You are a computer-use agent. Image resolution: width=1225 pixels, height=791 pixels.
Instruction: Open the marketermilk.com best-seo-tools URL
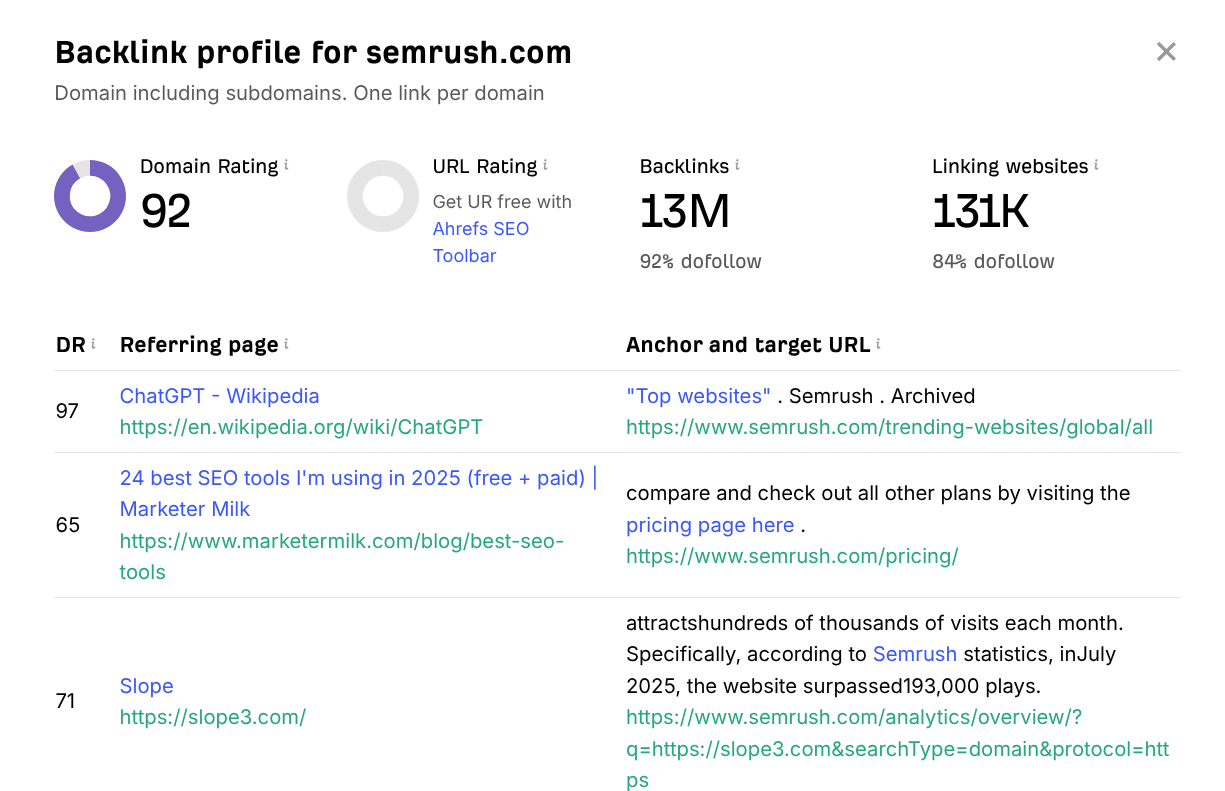(341, 541)
